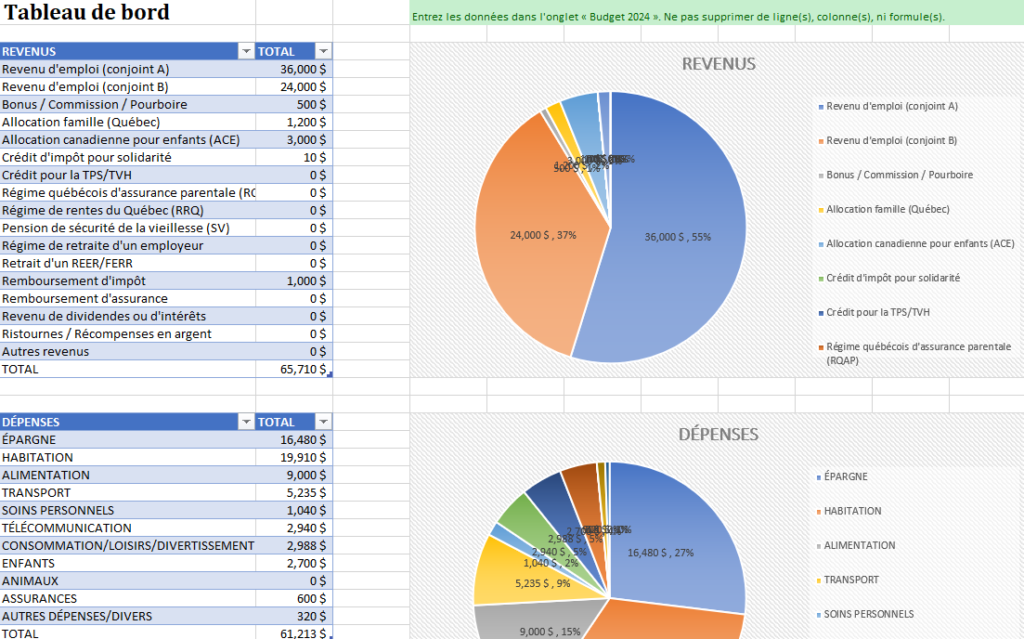Click the REVENUS chart title

(718, 64)
